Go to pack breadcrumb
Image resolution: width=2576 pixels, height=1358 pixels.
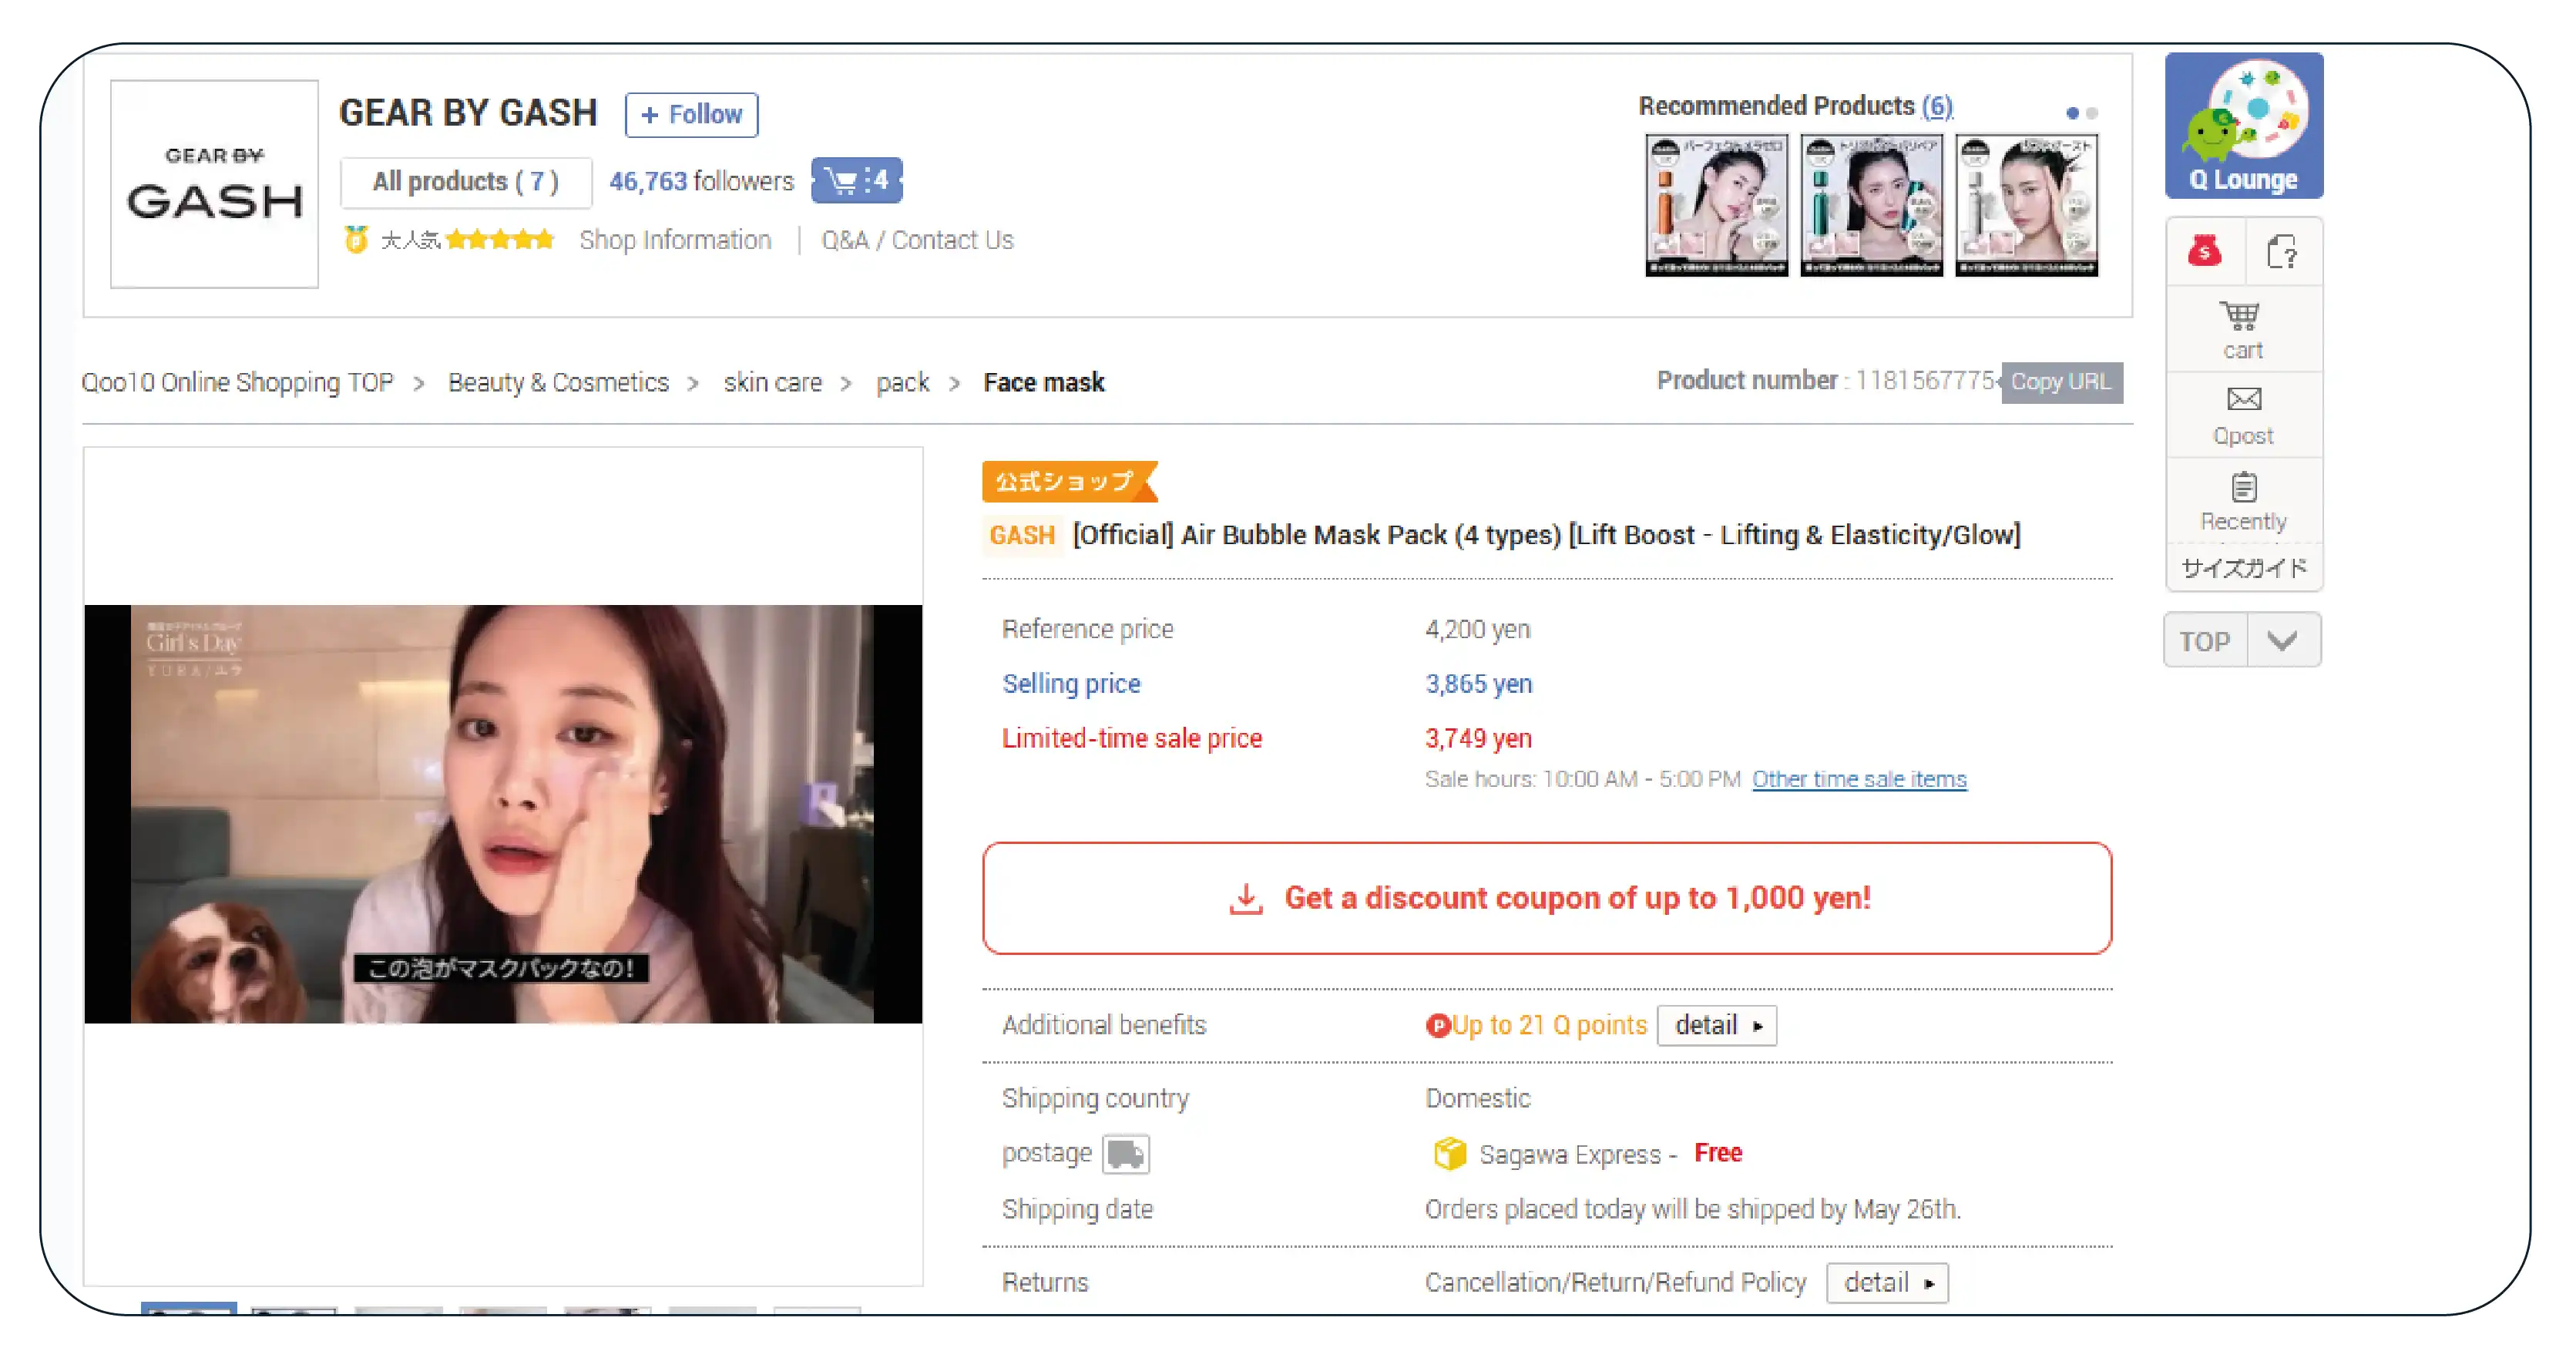pos(902,382)
